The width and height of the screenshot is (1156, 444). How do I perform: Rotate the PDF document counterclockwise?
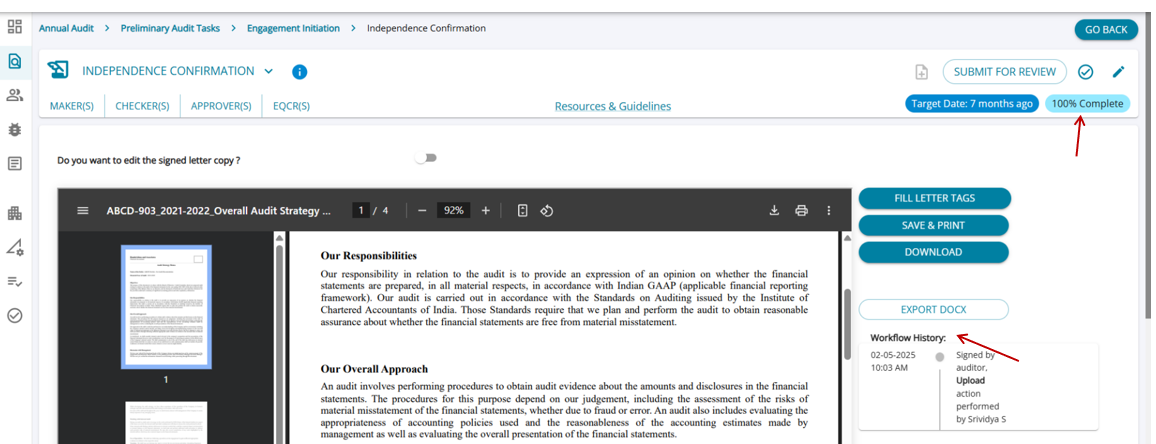point(546,211)
